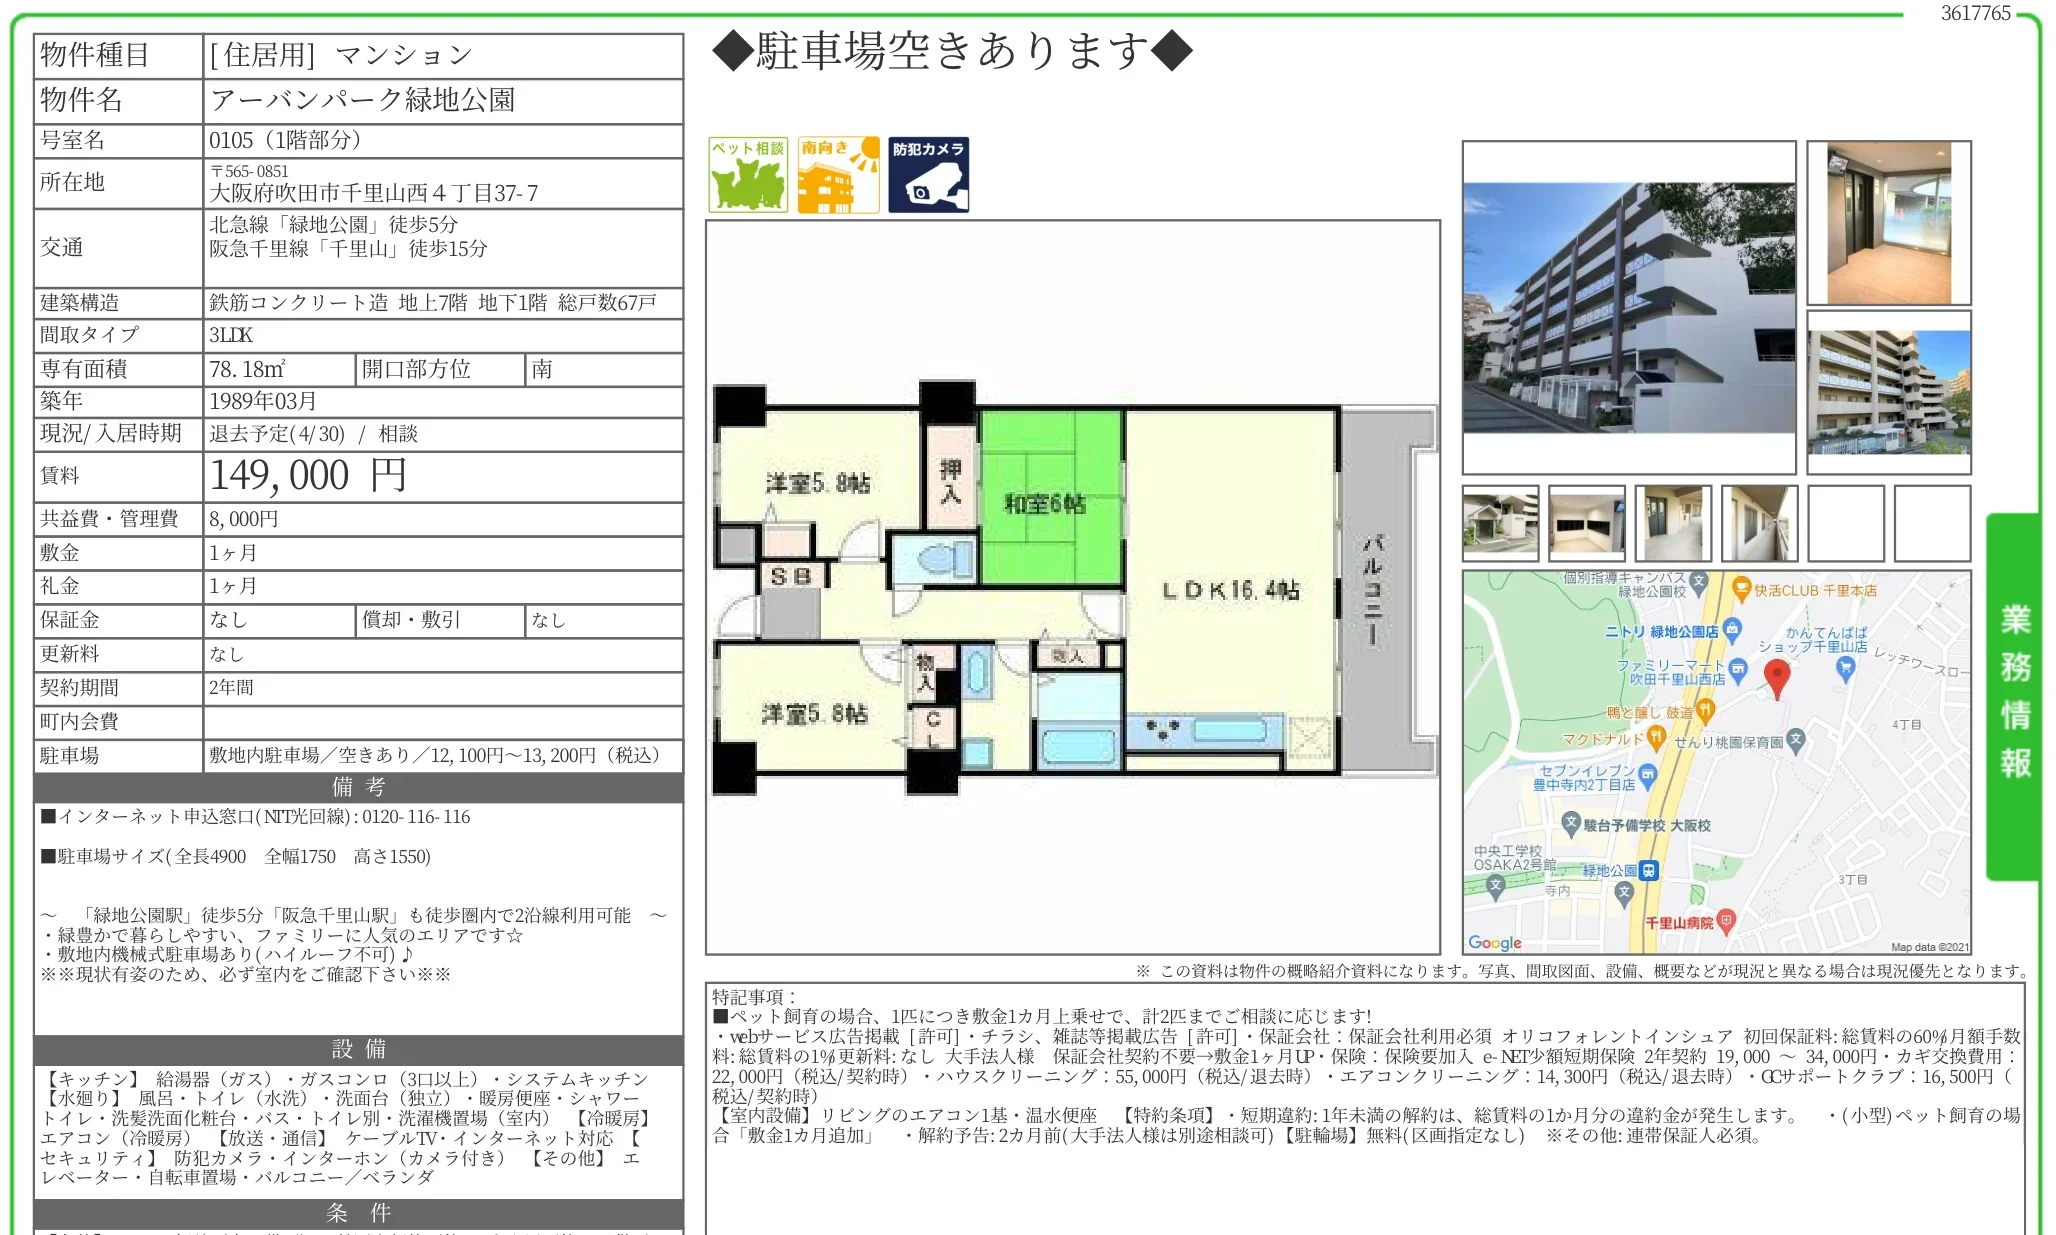The image size is (2056, 1235).
Task: Click the Google logo on the map
Action: pyautogui.click(x=1494, y=943)
